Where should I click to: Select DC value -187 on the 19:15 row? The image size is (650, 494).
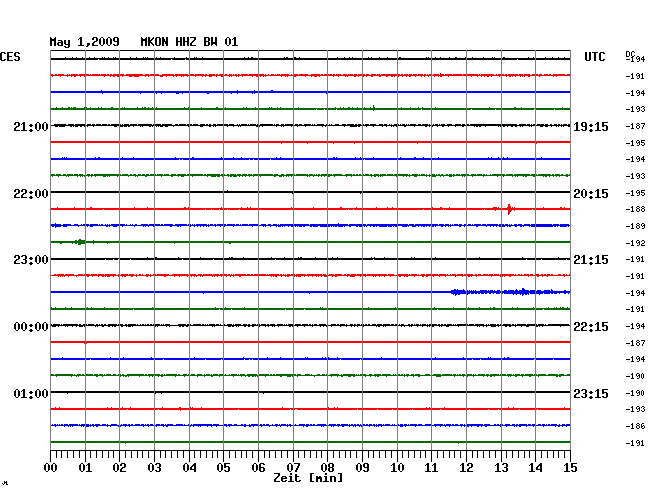tap(635, 126)
